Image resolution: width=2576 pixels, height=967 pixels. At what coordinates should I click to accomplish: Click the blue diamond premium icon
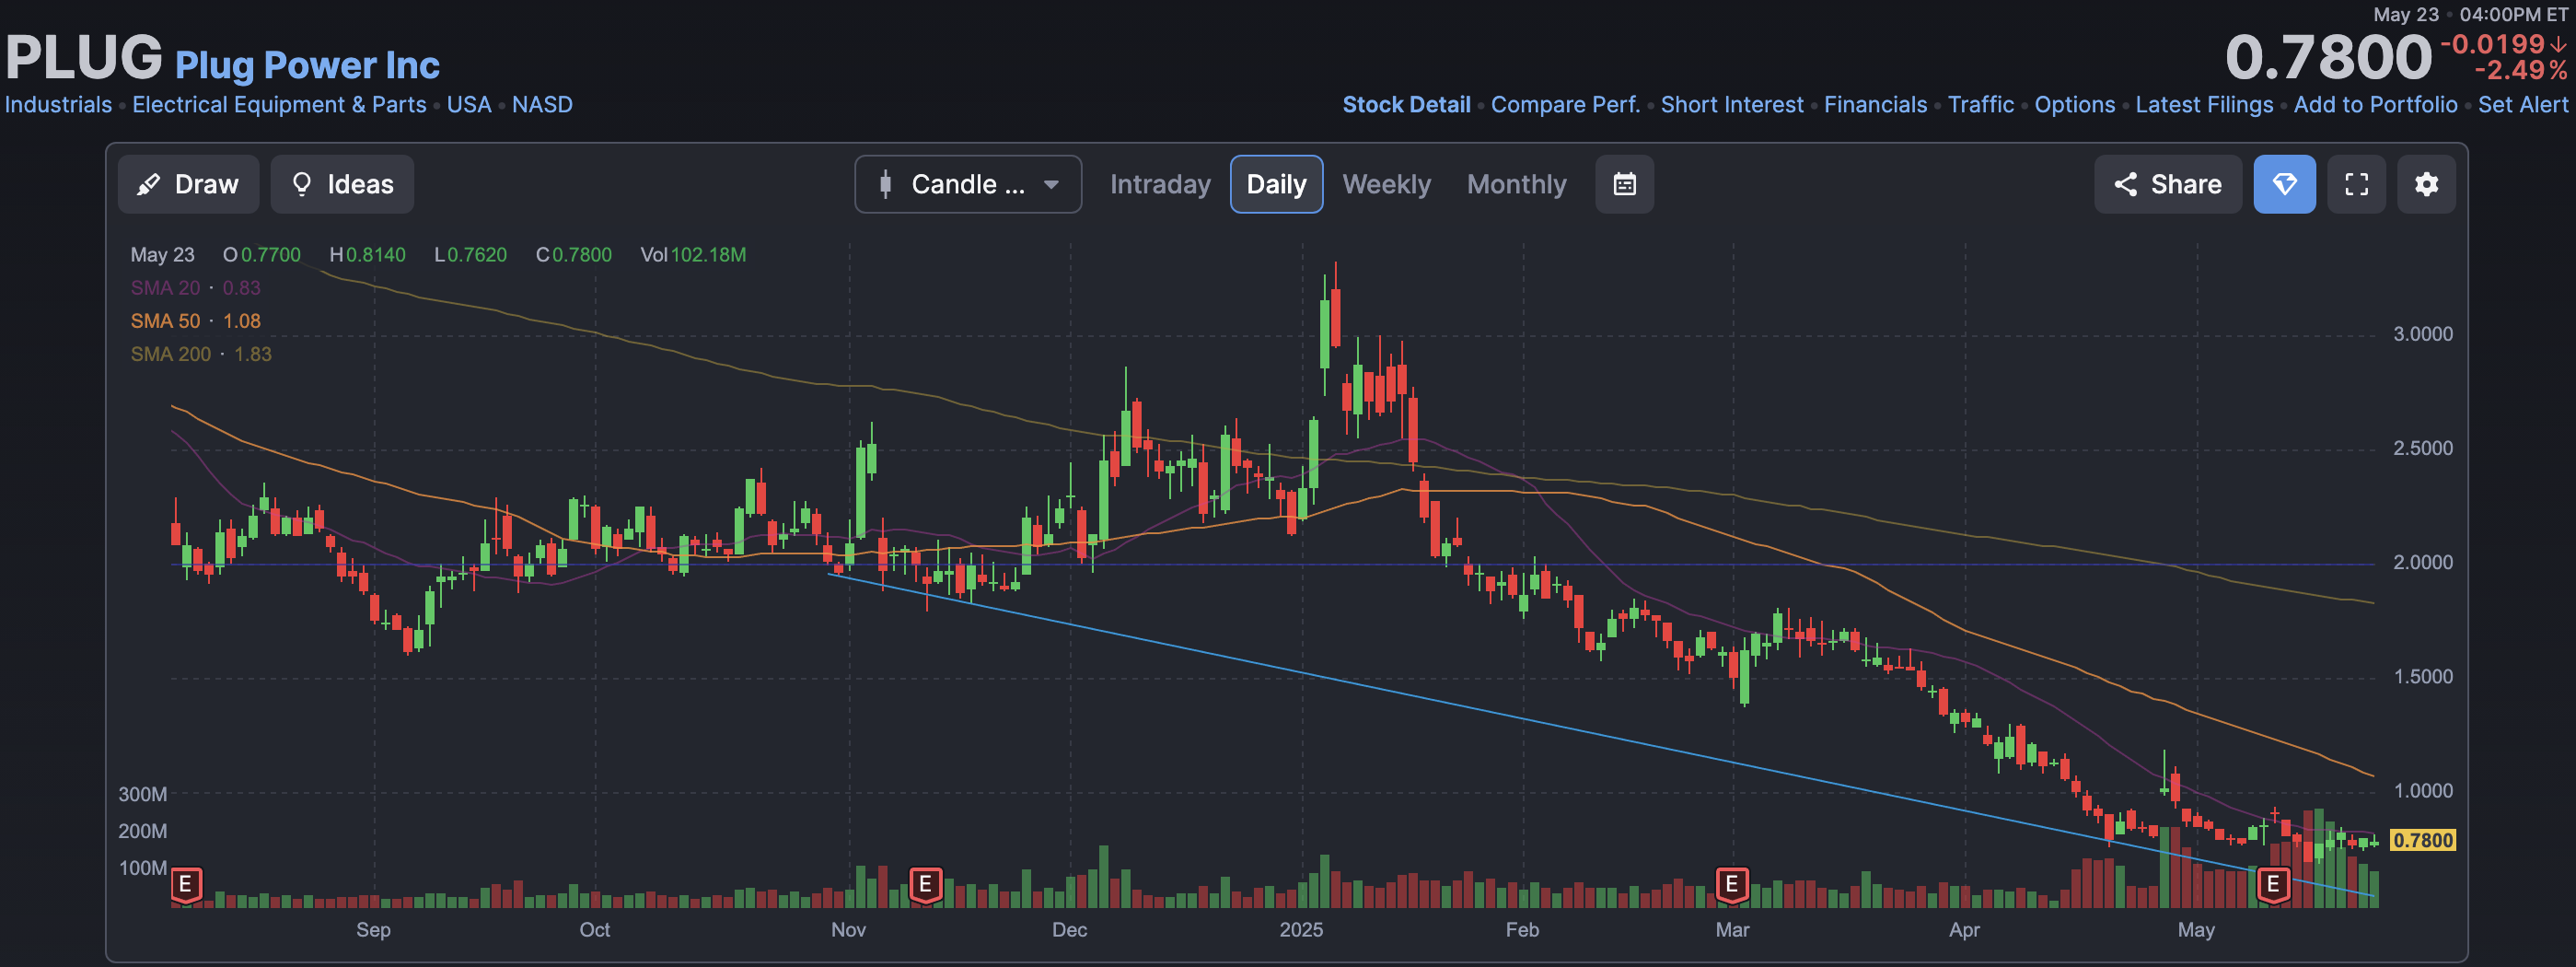2284,184
